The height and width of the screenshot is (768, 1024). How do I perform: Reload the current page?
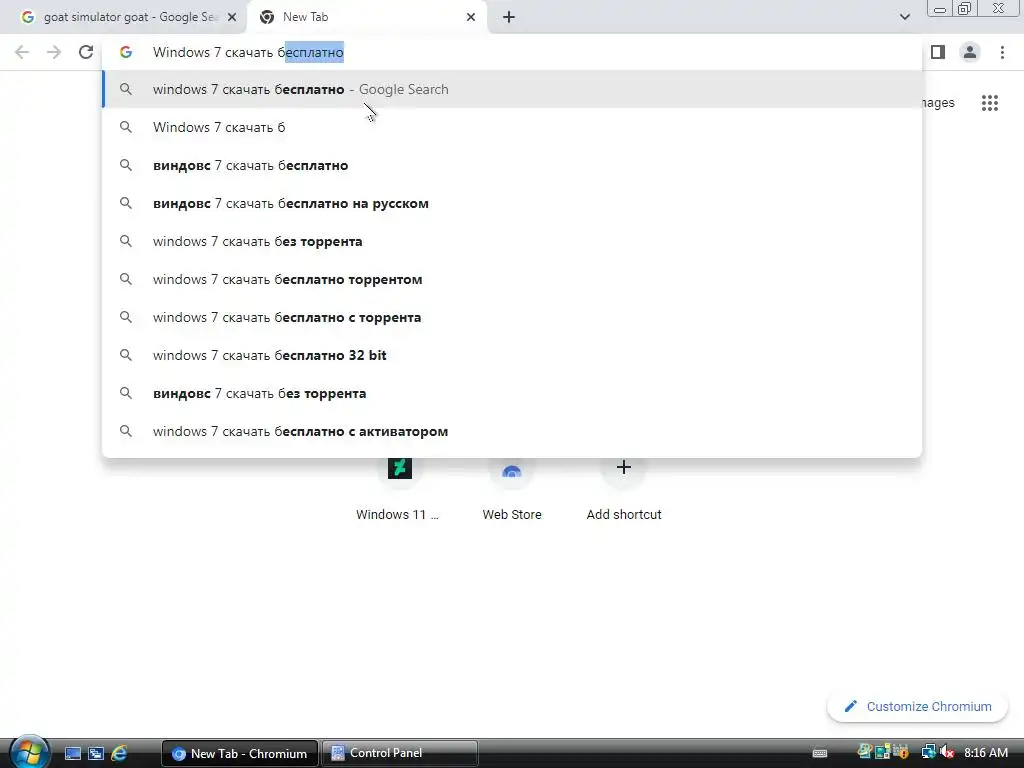[x=86, y=52]
